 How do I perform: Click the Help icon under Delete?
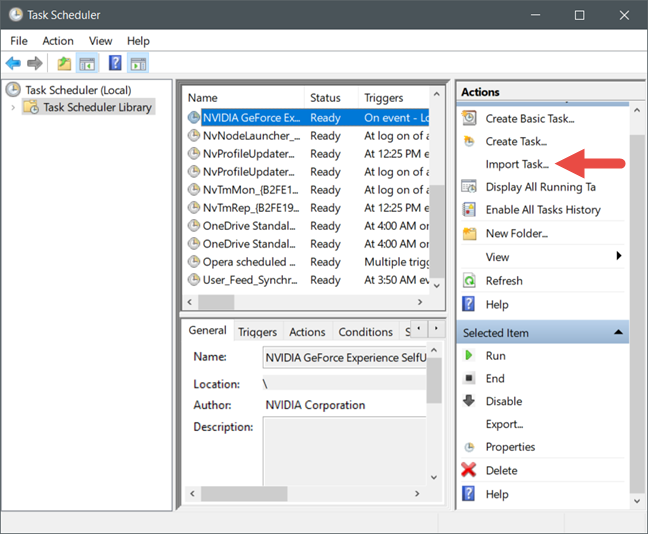click(468, 493)
